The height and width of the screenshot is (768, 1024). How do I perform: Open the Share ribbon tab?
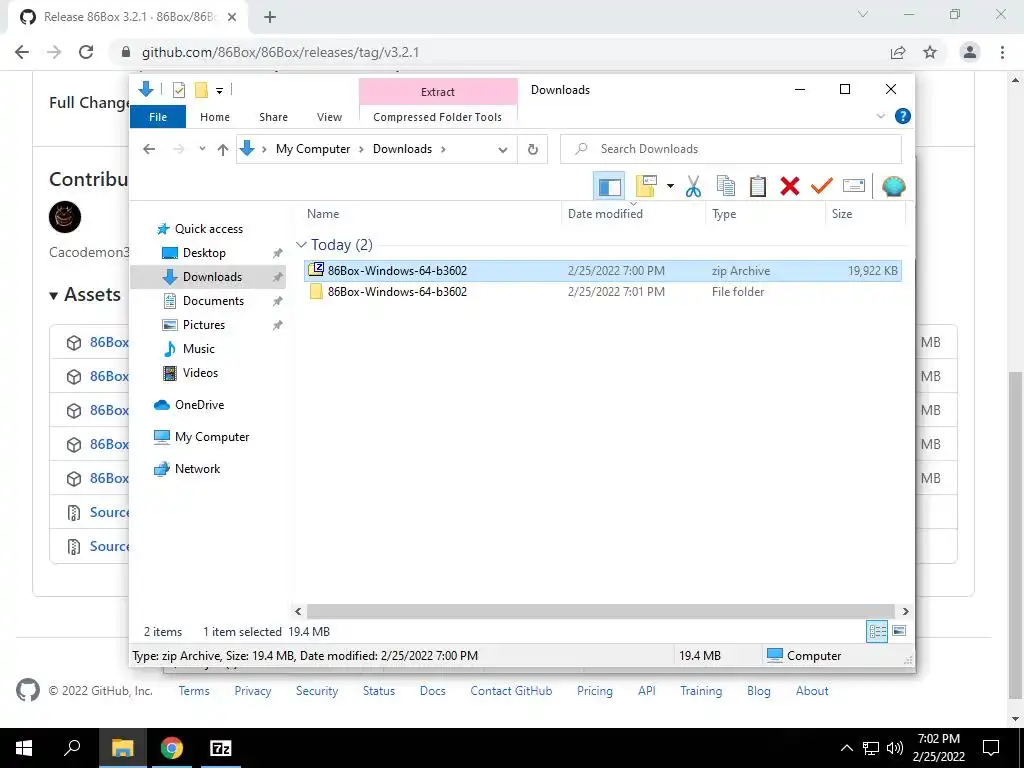point(273,117)
